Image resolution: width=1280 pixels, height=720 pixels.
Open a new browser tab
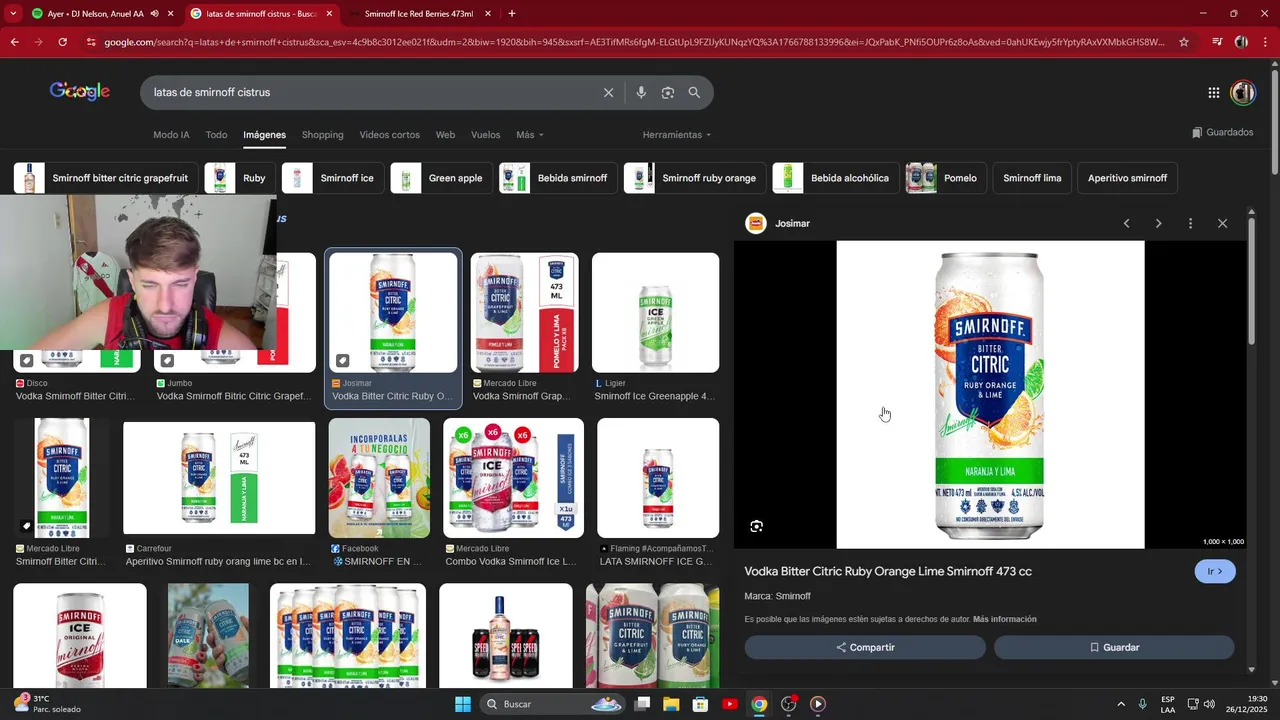tap(512, 14)
